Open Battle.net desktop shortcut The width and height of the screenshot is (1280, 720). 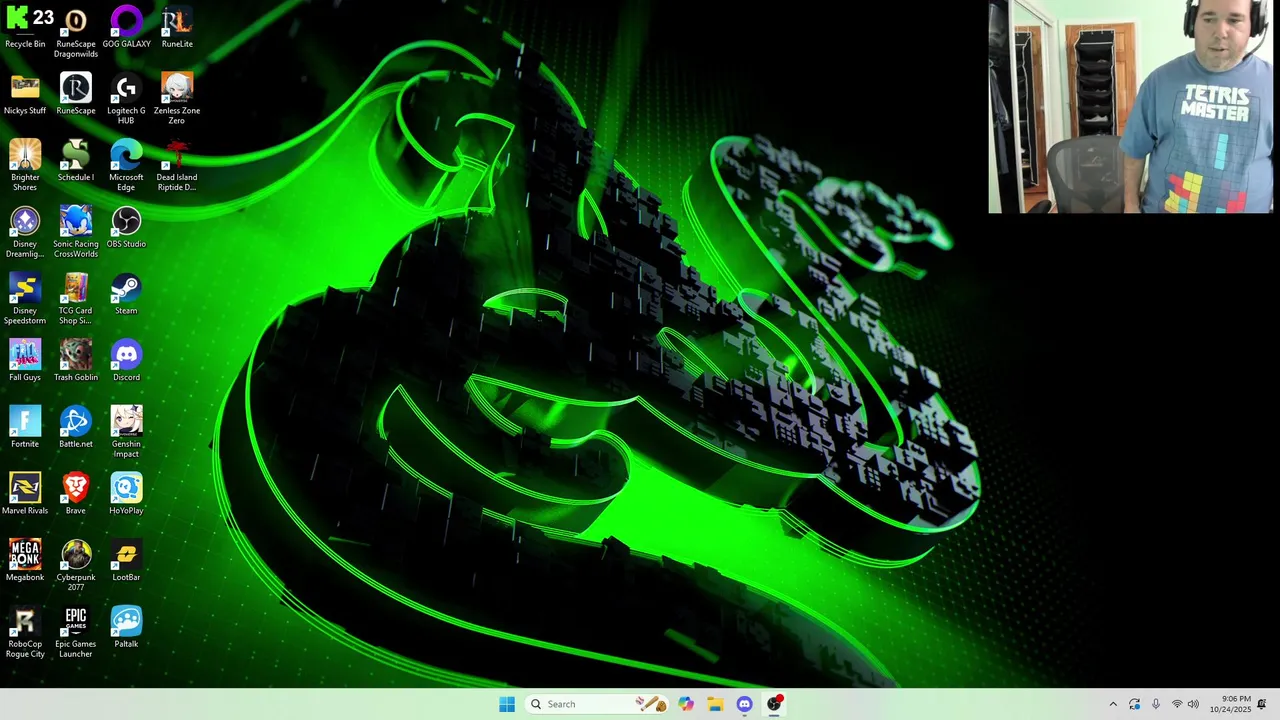click(x=76, y=427)
